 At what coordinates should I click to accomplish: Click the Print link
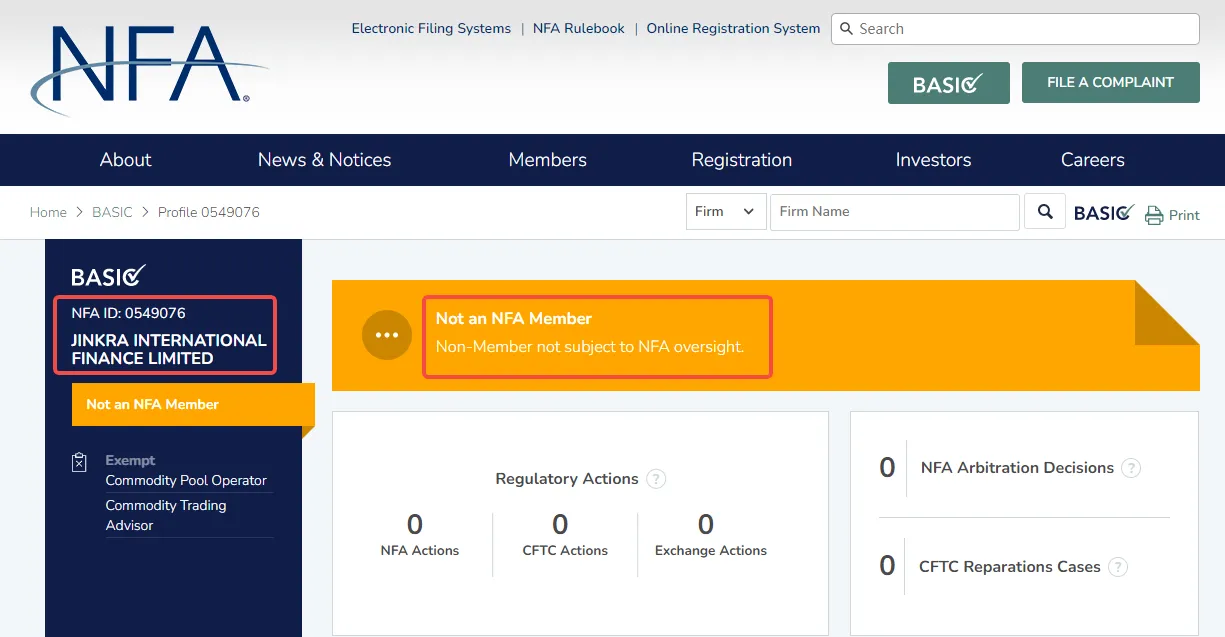[x=1184, y=215]
